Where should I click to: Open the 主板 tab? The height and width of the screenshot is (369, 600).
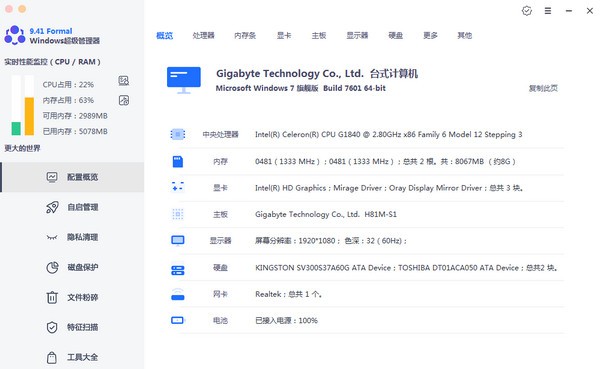click(x=318, y=36)
